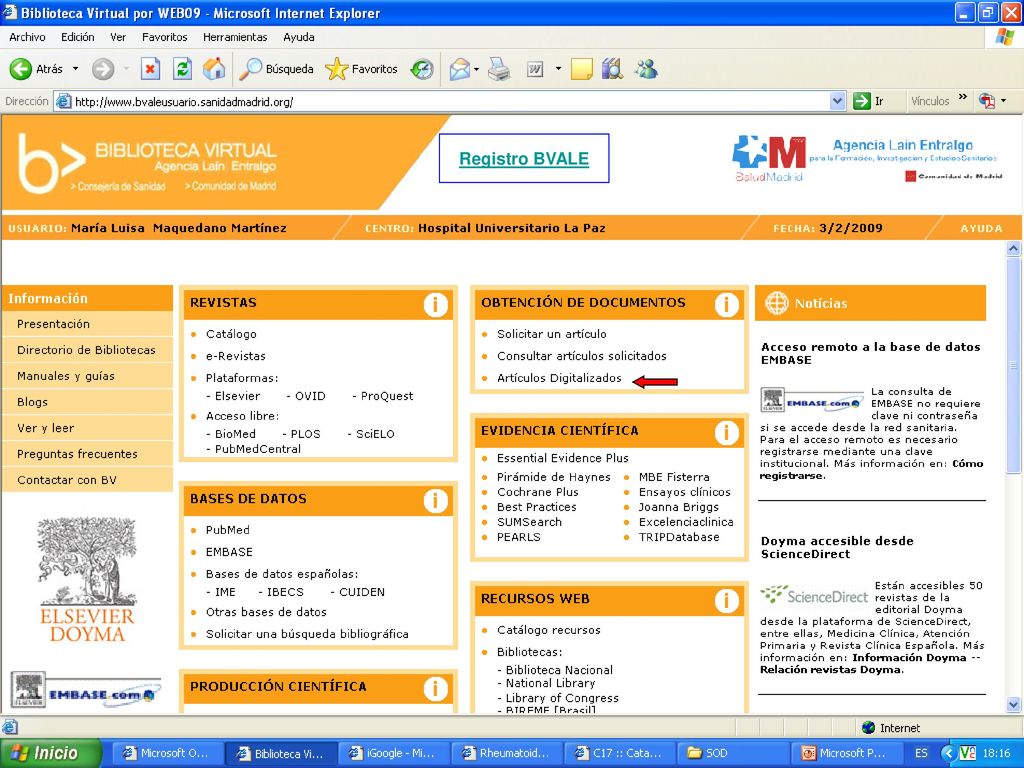Click the Inicio start button
The width and height of the screenshot is (1024, 768).
[51, 753]
